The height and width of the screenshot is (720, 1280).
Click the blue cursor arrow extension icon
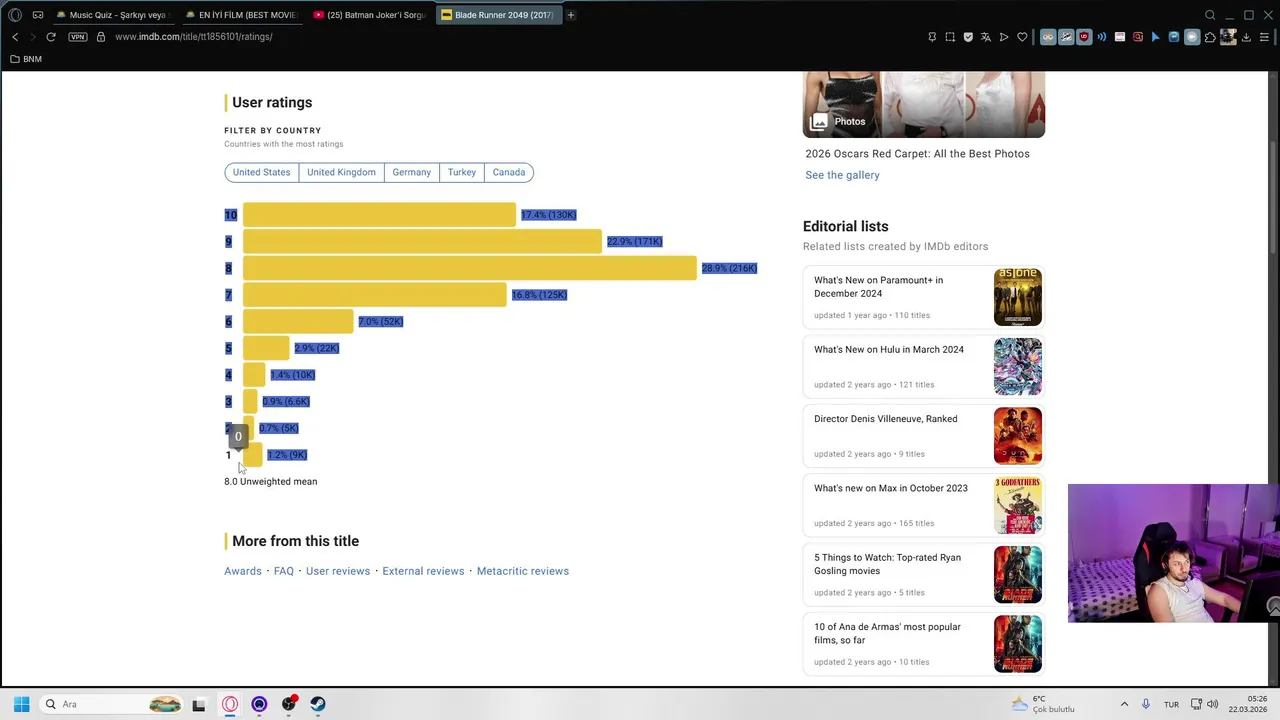coord(1156,37)
